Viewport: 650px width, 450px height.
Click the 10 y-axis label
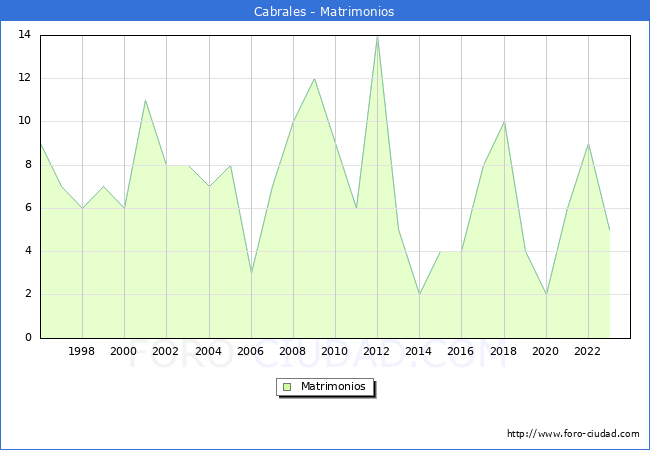24,121
